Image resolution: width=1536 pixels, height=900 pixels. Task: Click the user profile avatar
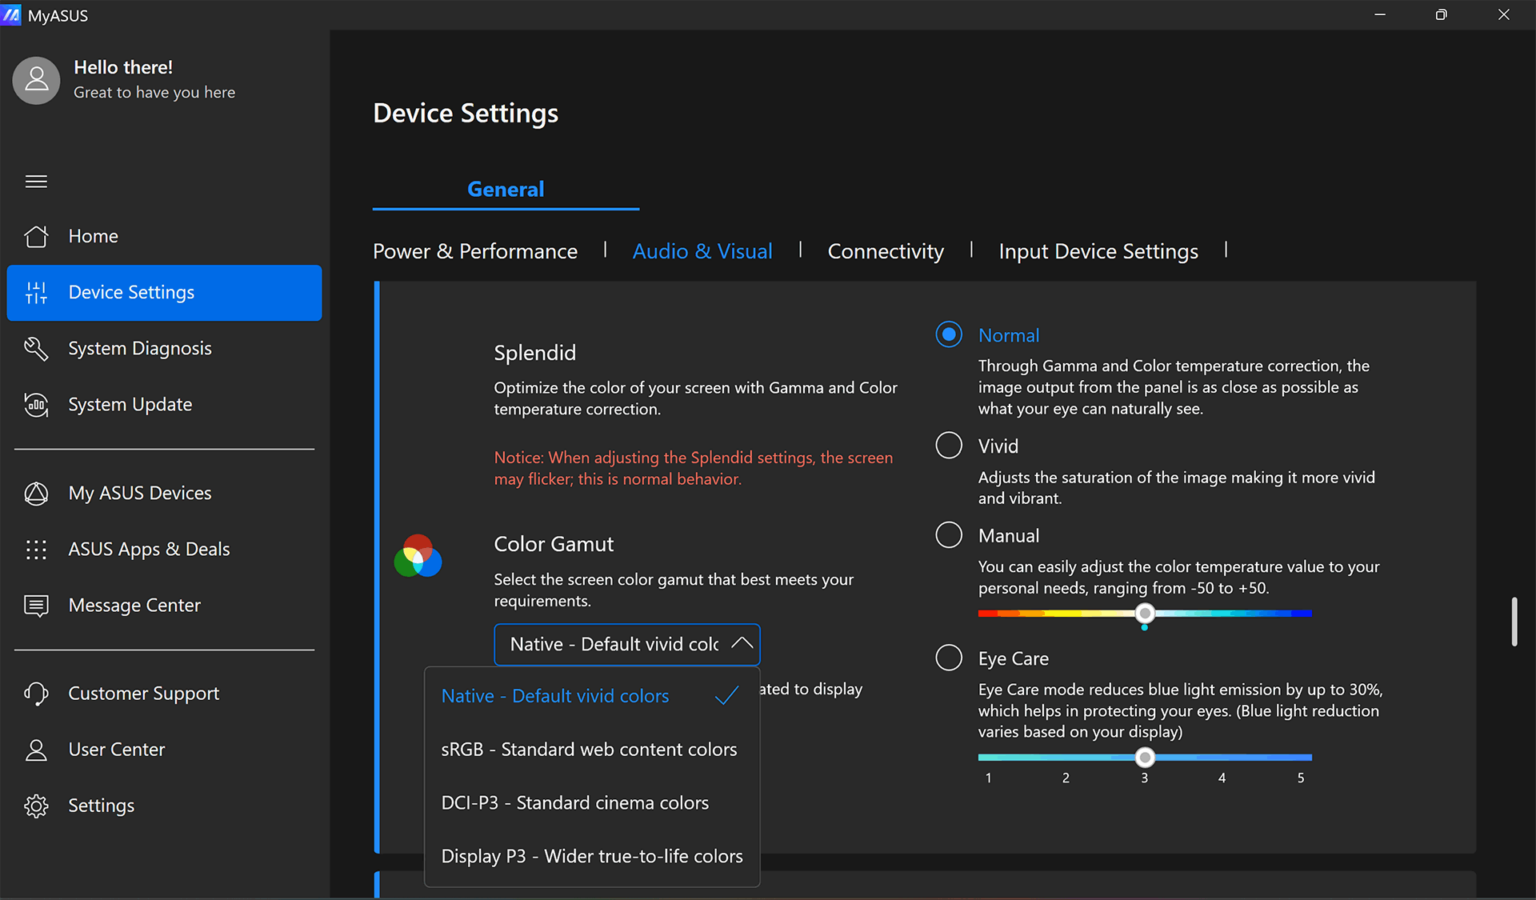(x=36, y=80)
